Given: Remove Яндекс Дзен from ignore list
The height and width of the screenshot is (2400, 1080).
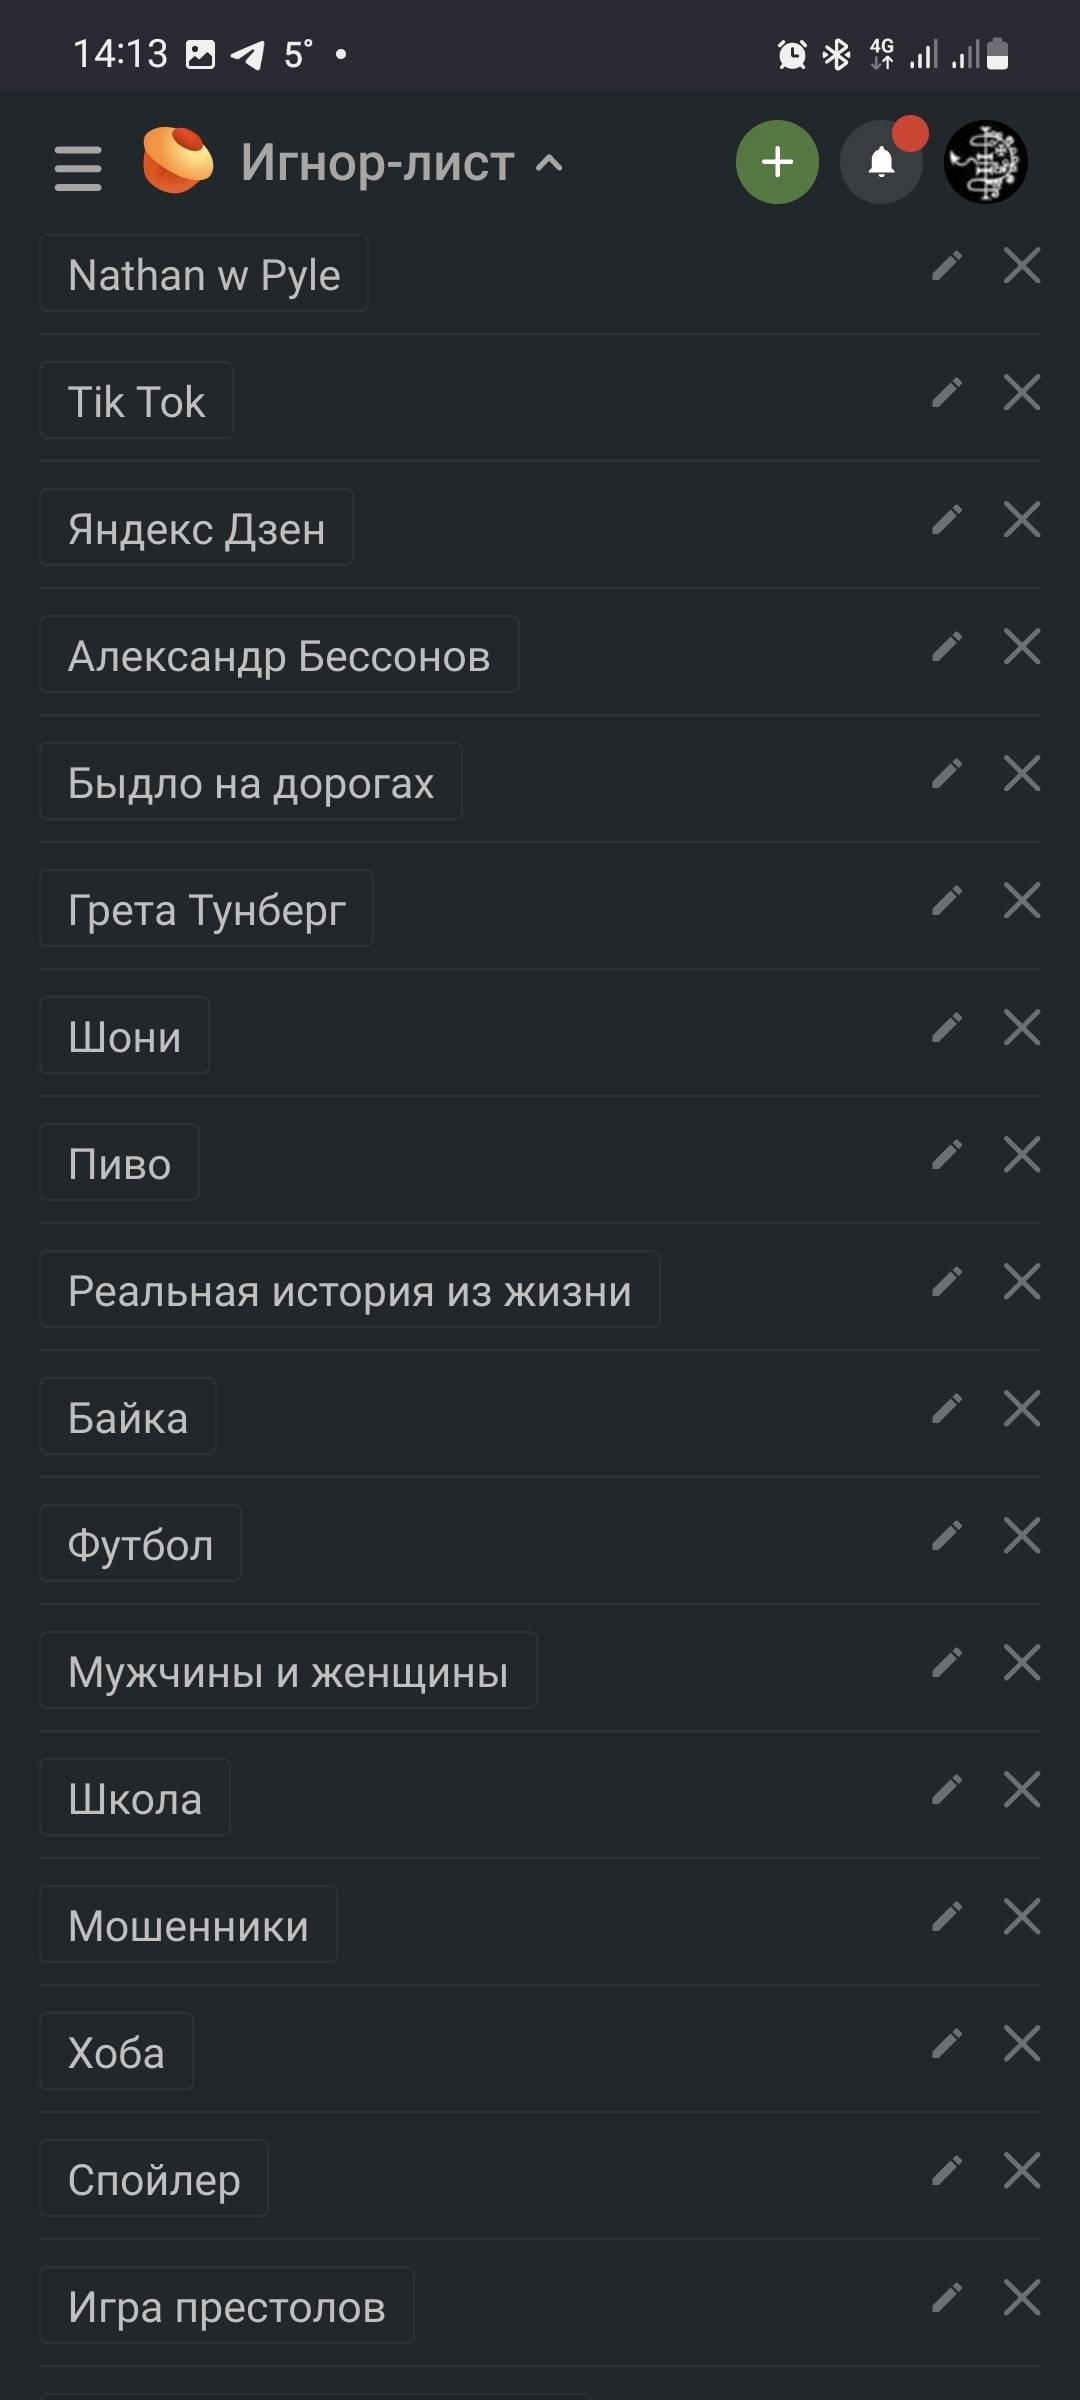Looking at the screenshot, I should pos(1021,520).
